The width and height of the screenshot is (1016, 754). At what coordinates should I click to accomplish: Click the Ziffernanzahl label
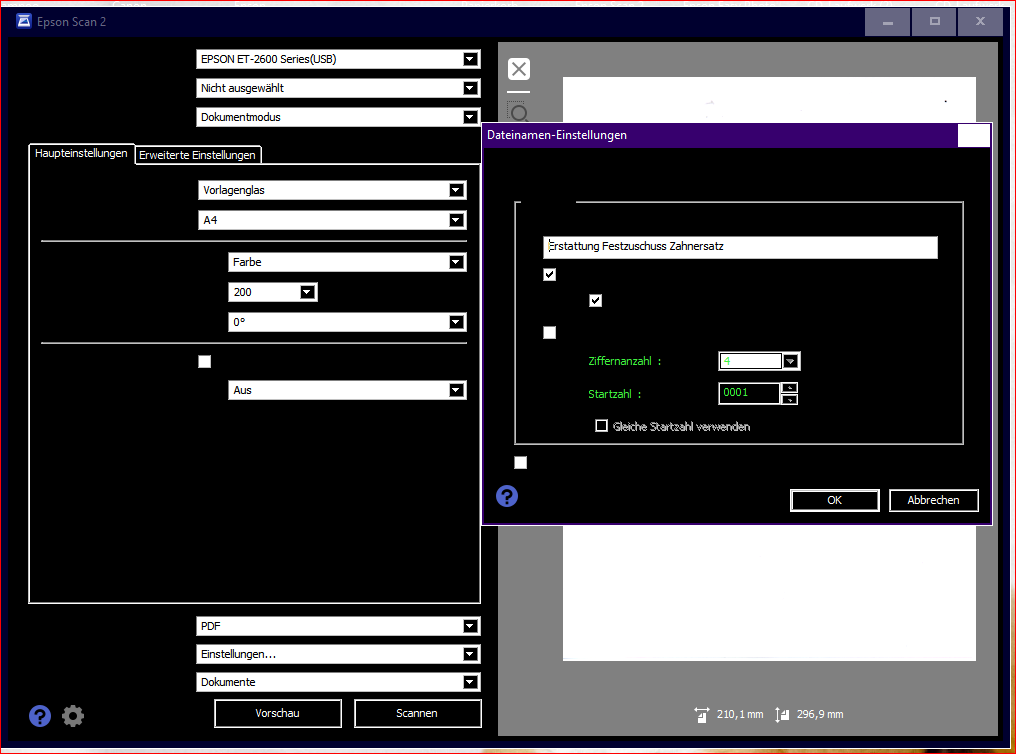(625, 361)
